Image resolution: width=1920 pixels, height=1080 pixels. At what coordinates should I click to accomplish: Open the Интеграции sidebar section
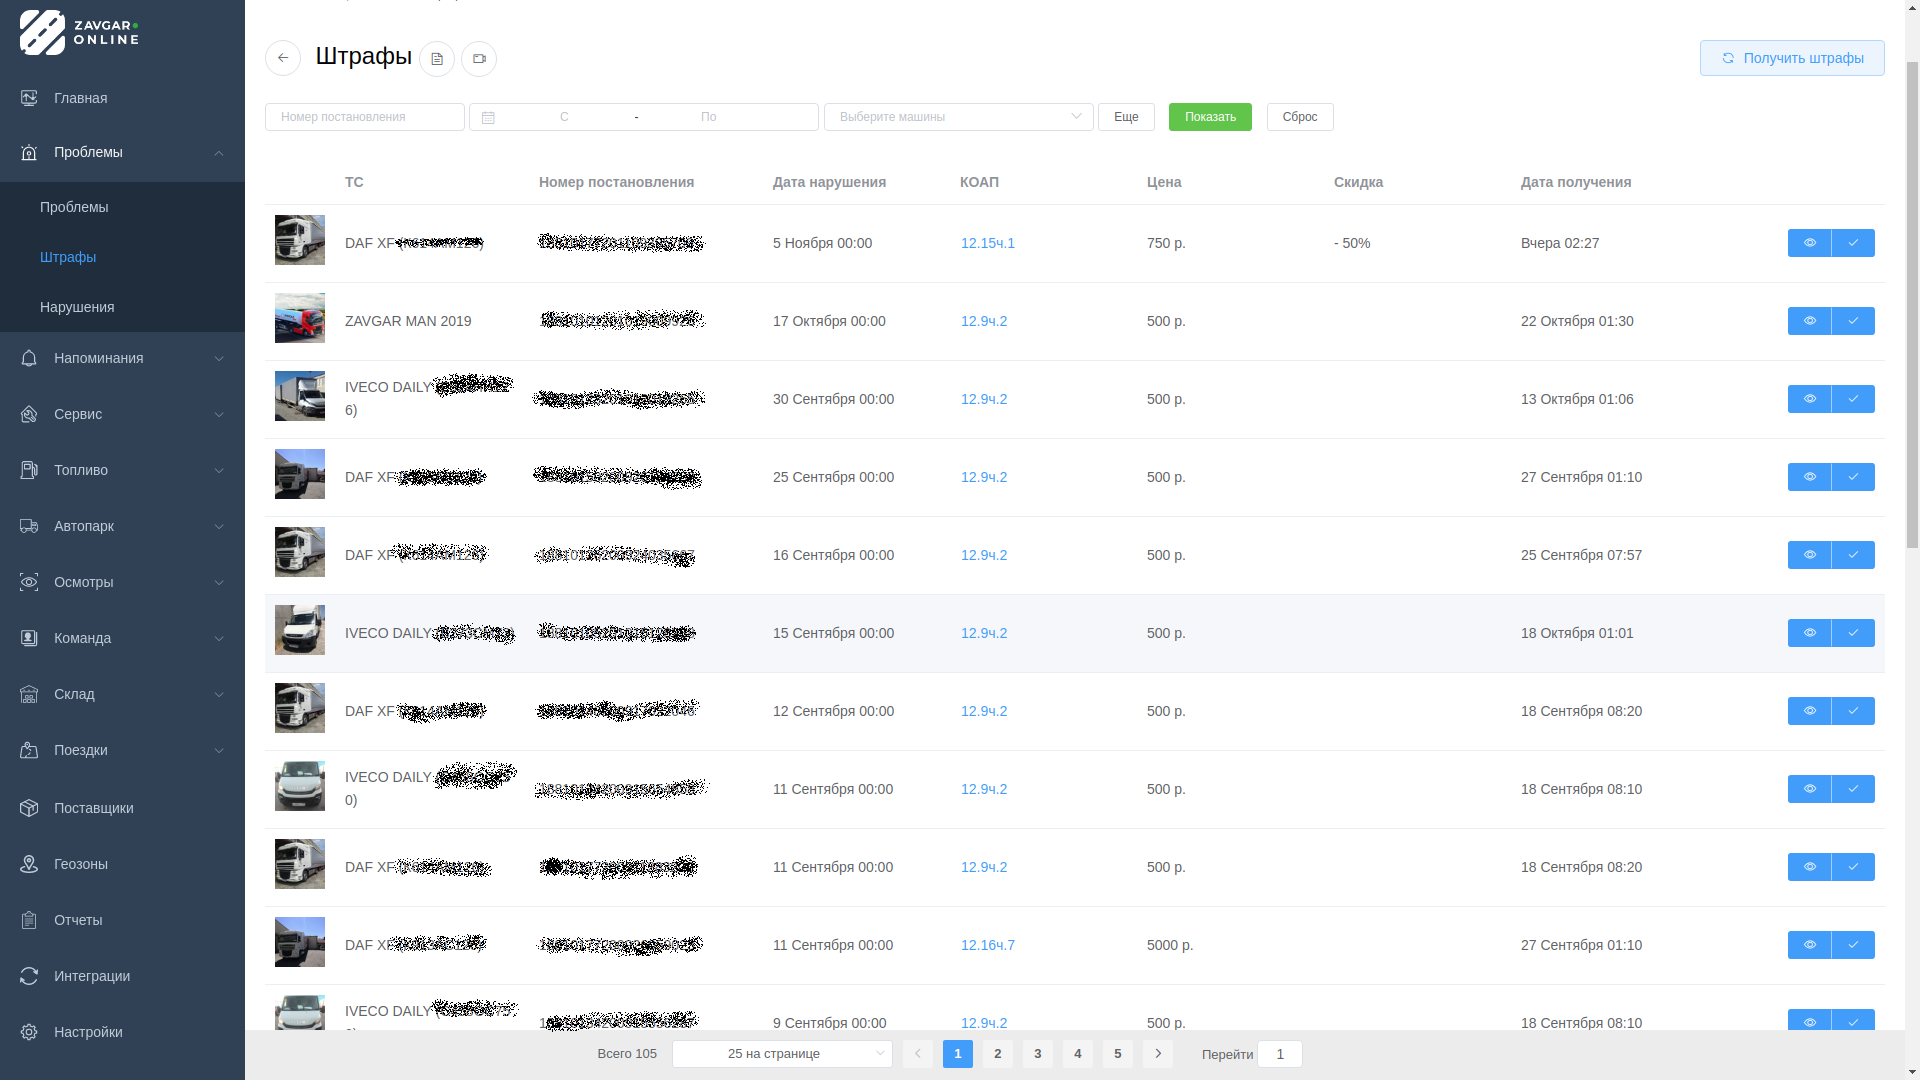coord(92,976)
